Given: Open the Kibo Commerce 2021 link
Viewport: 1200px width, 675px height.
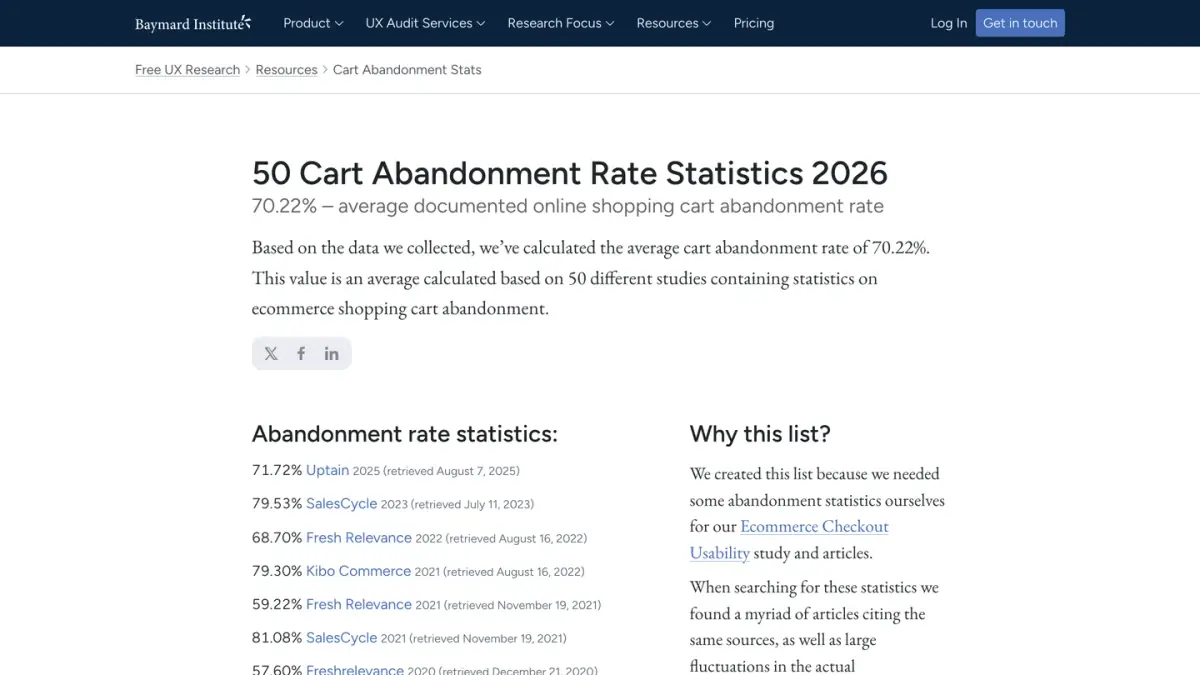Looking at the screenshot, I should pyautogui.click(x=358, y=571).
